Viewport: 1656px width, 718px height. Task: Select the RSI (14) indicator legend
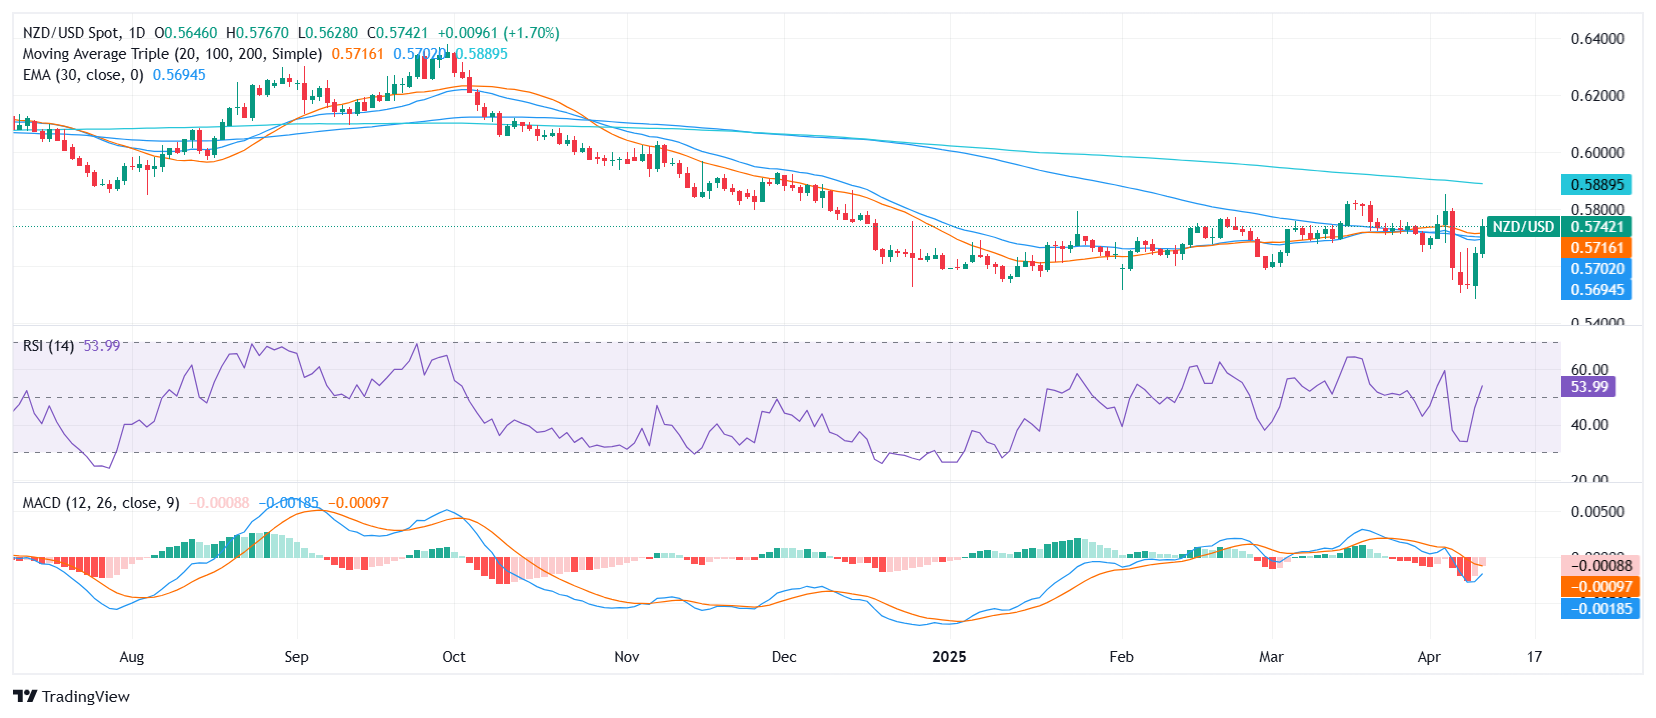[x=48, y=346]
